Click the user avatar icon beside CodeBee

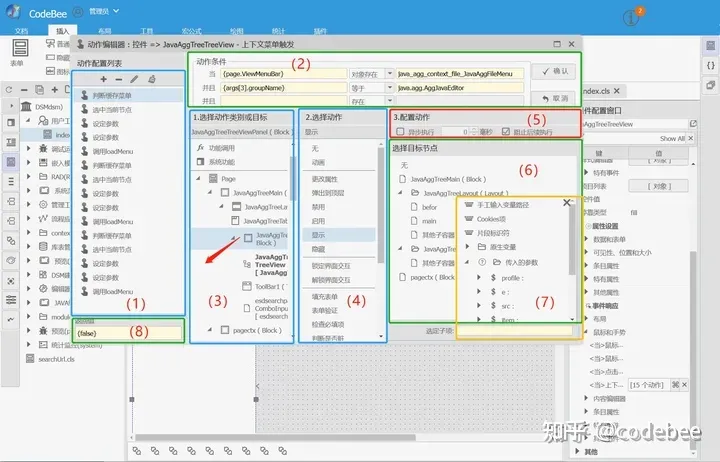[x=79, y=12]
